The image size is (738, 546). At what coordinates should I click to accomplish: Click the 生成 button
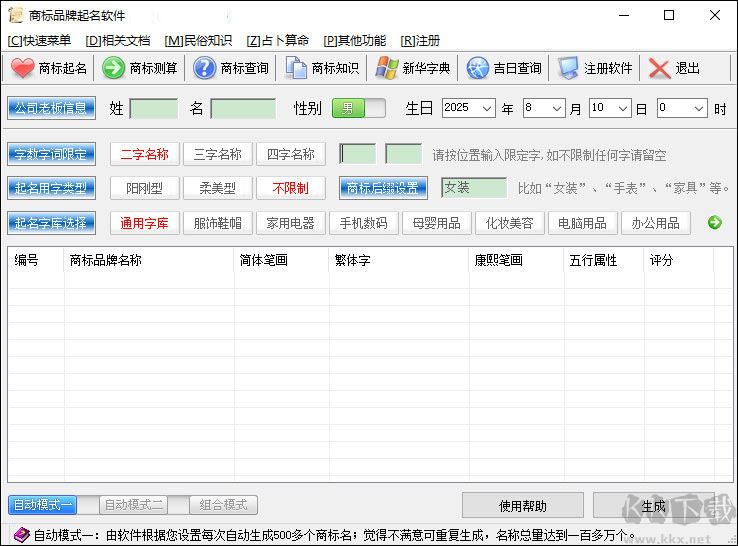pyautogui.click(x=653, y=506)
